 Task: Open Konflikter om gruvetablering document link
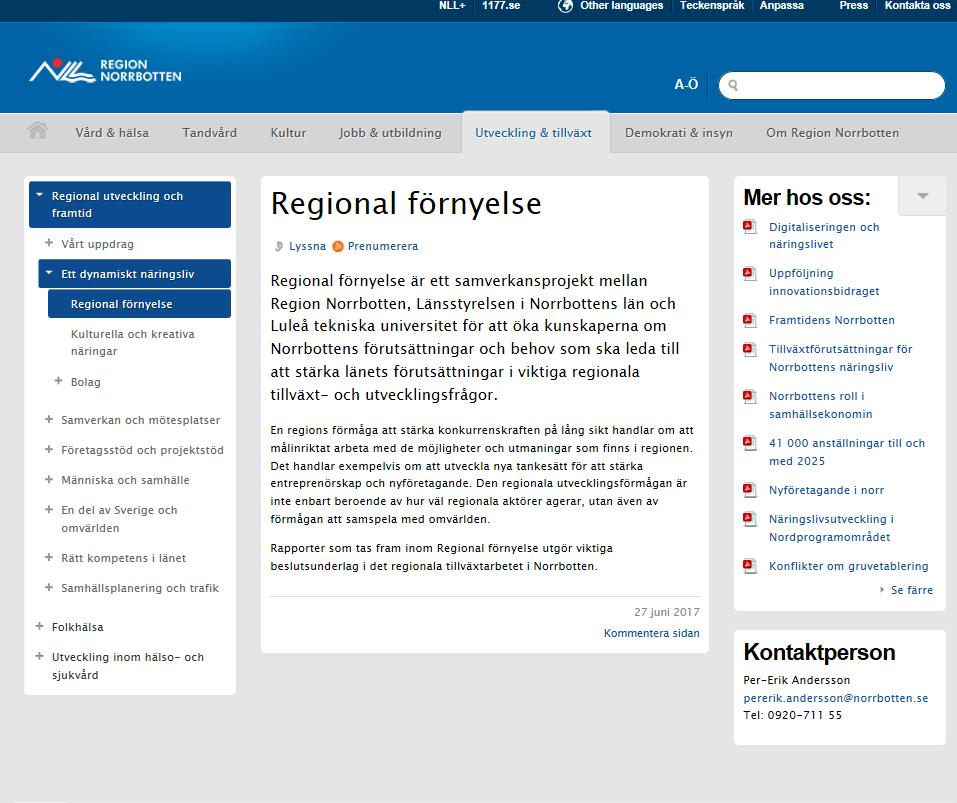[848, 566]
